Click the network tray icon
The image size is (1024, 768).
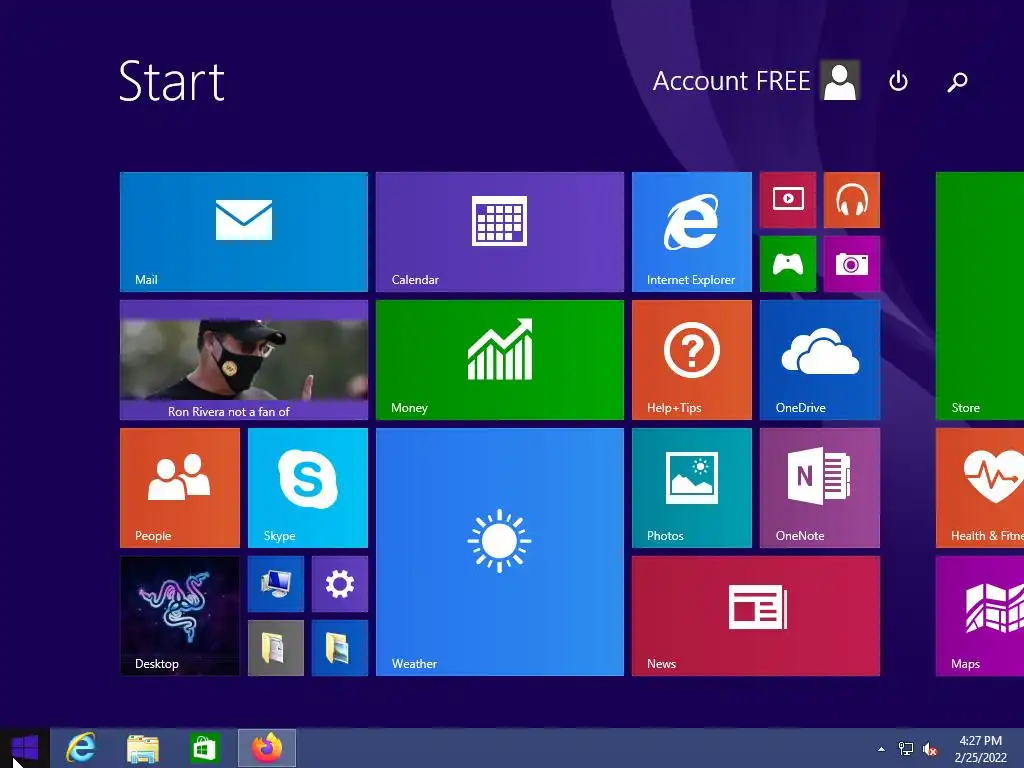coord(906,749)
